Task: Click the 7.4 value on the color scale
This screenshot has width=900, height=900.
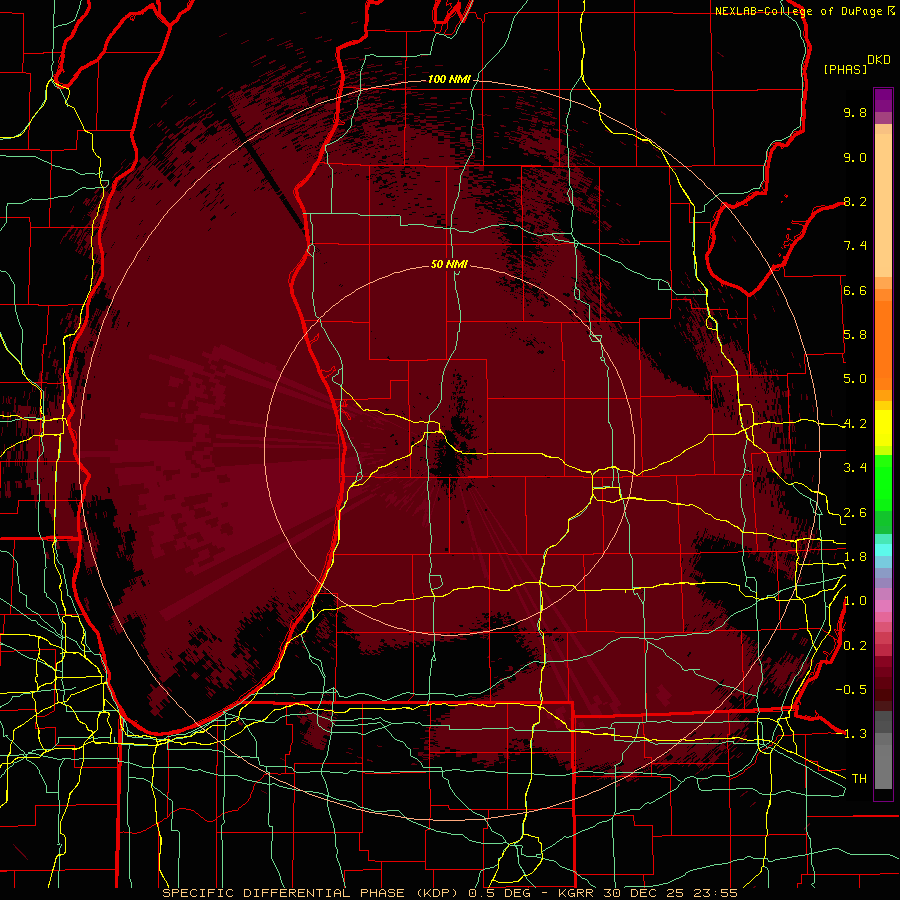Action: 855,246
